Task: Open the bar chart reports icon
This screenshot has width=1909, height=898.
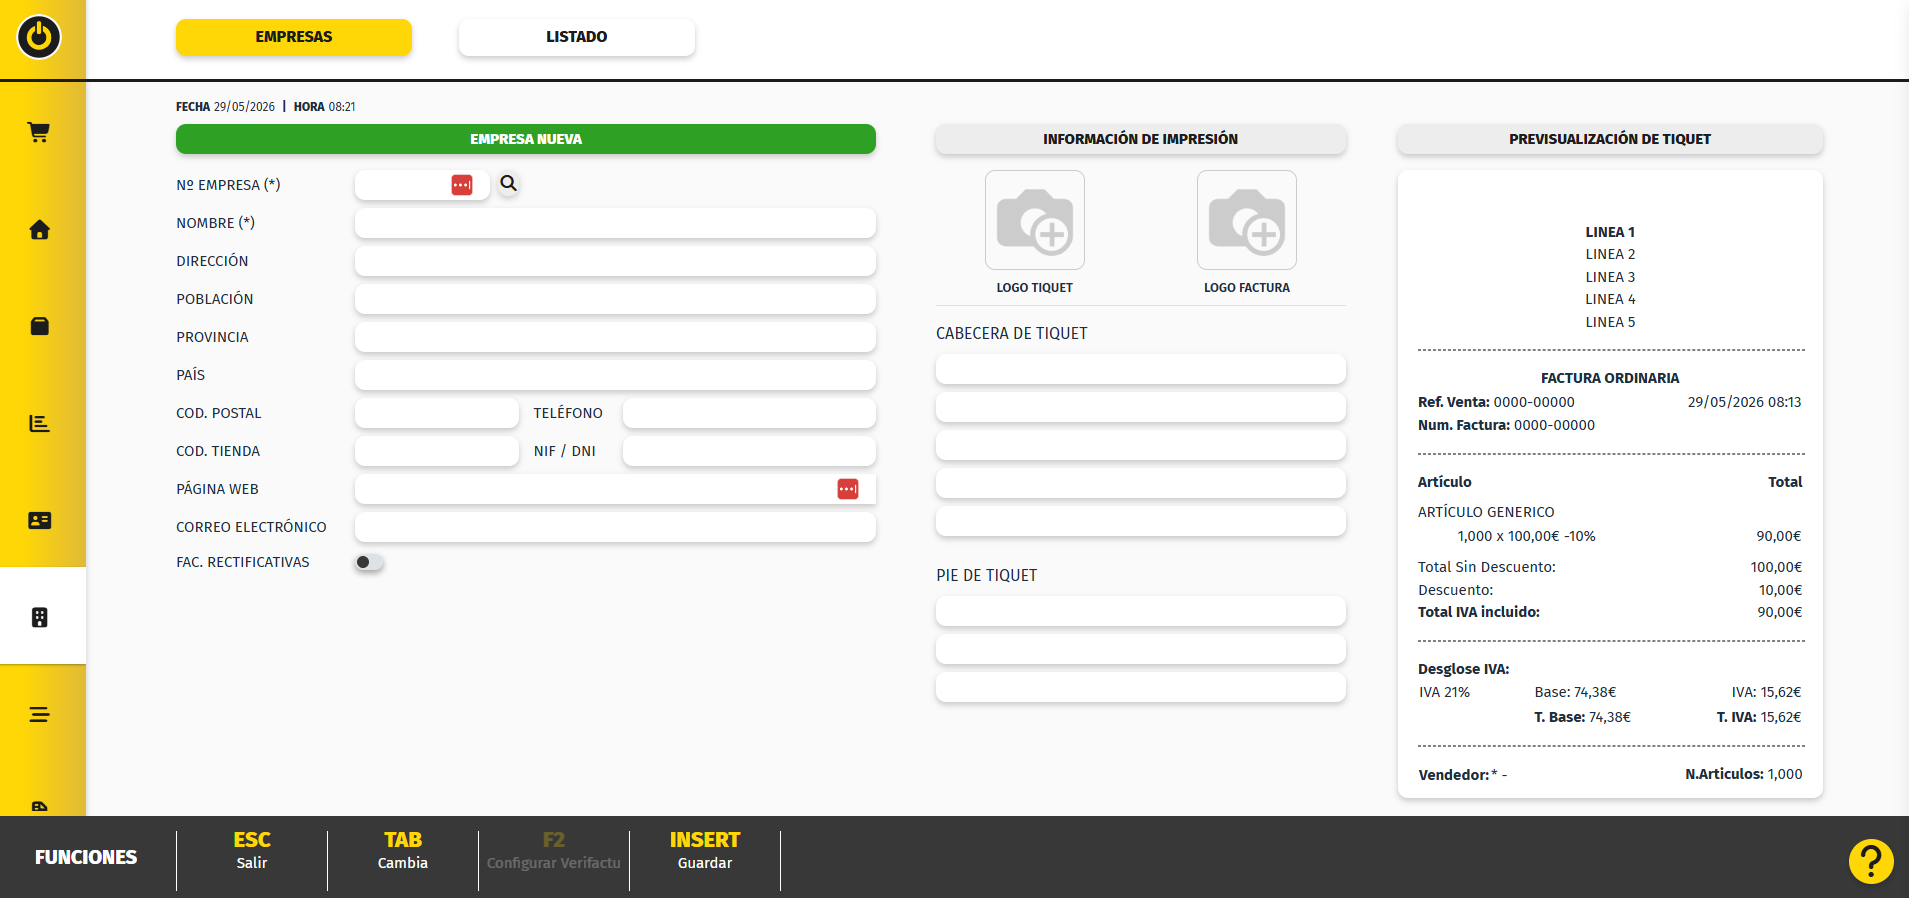Action: click(x=39, y=423)
